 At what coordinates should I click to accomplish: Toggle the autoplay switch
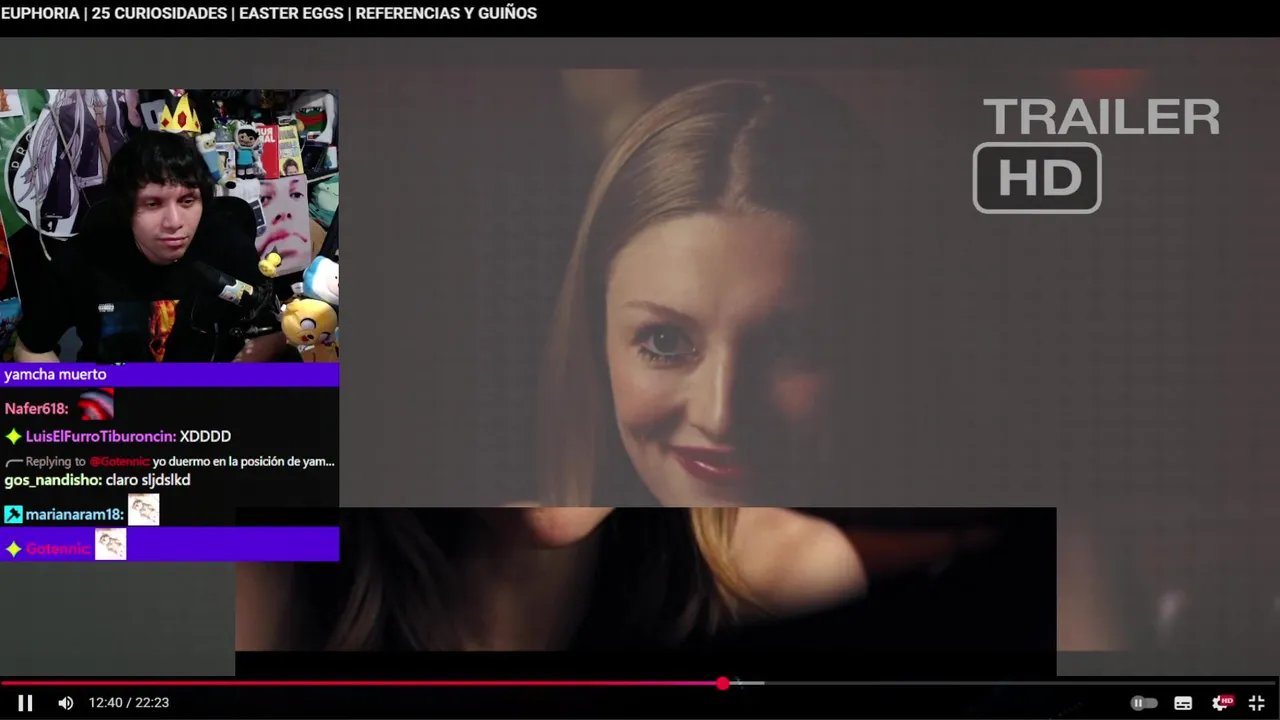tap(1143, 703)
